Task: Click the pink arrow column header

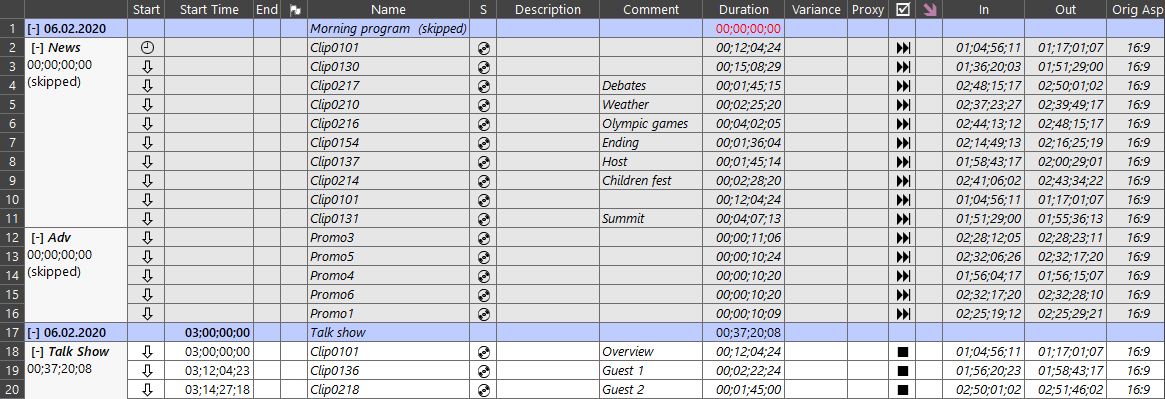Action: (x=929, y=10)
